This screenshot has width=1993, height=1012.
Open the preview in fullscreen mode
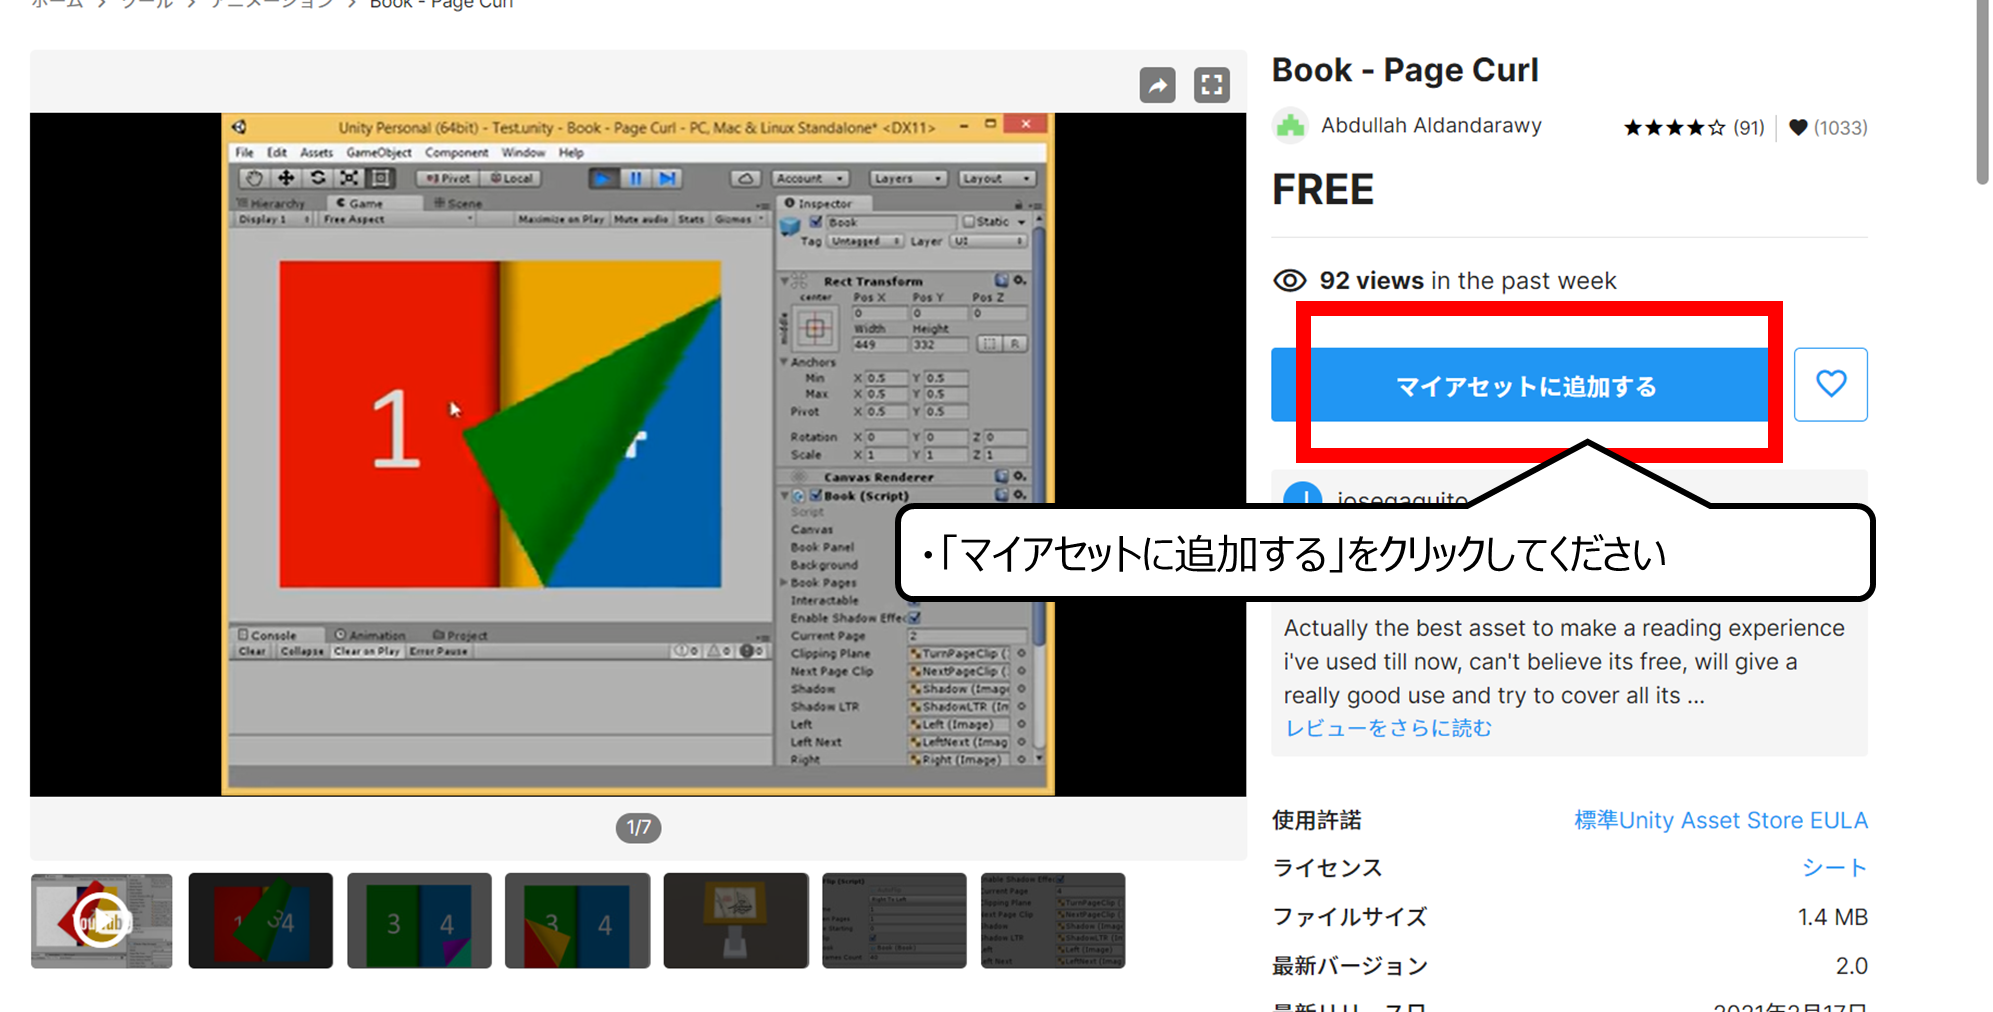(1211, 85)
